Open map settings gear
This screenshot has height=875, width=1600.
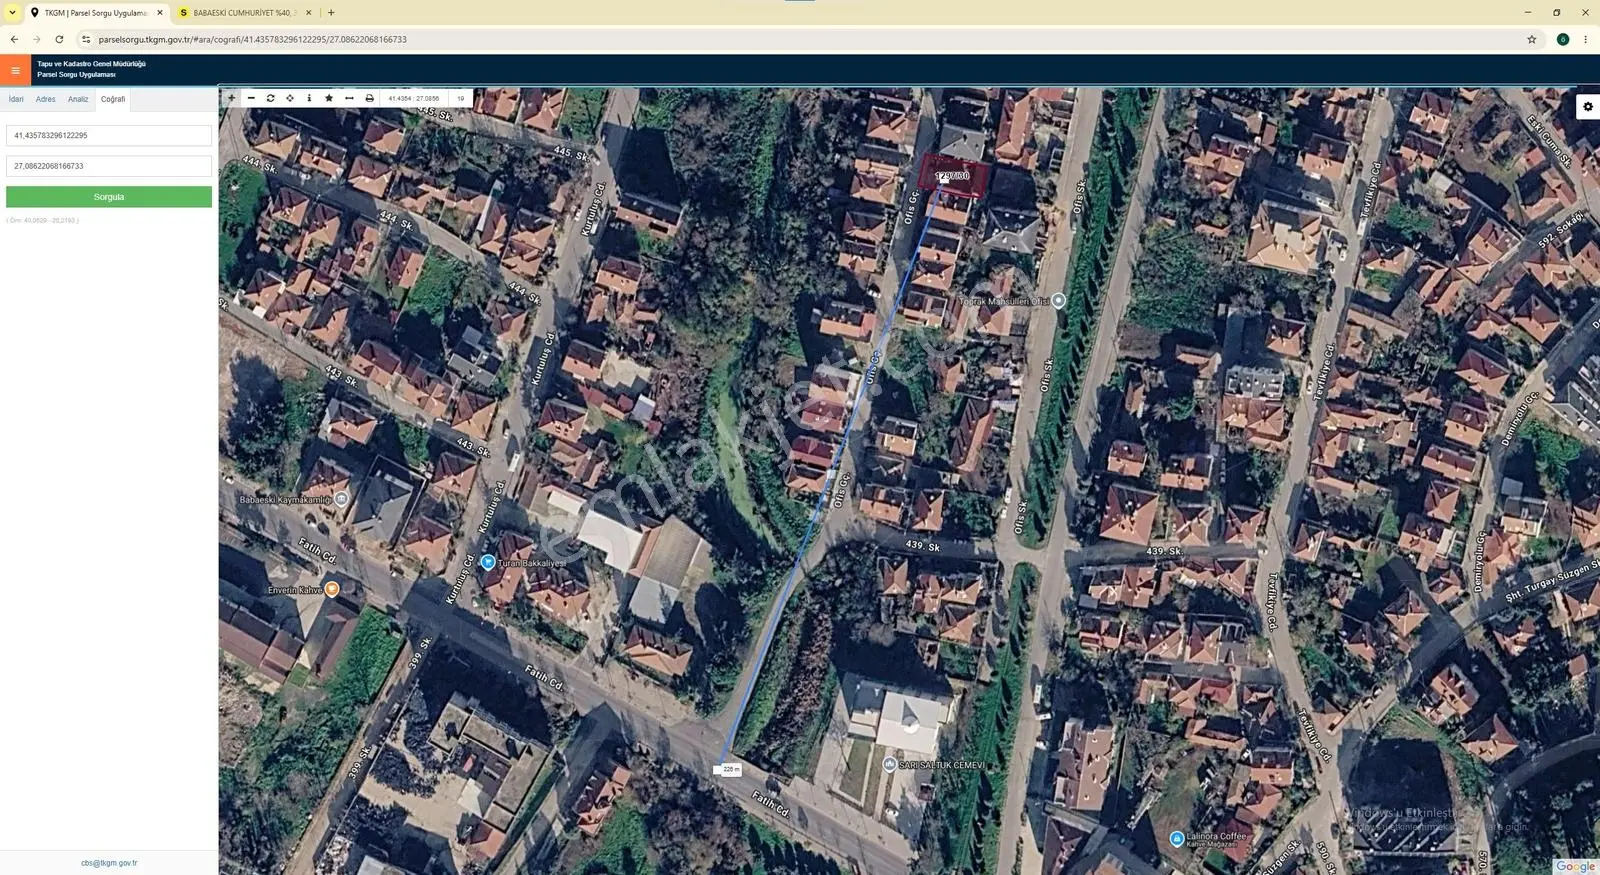click(1587, 107)
